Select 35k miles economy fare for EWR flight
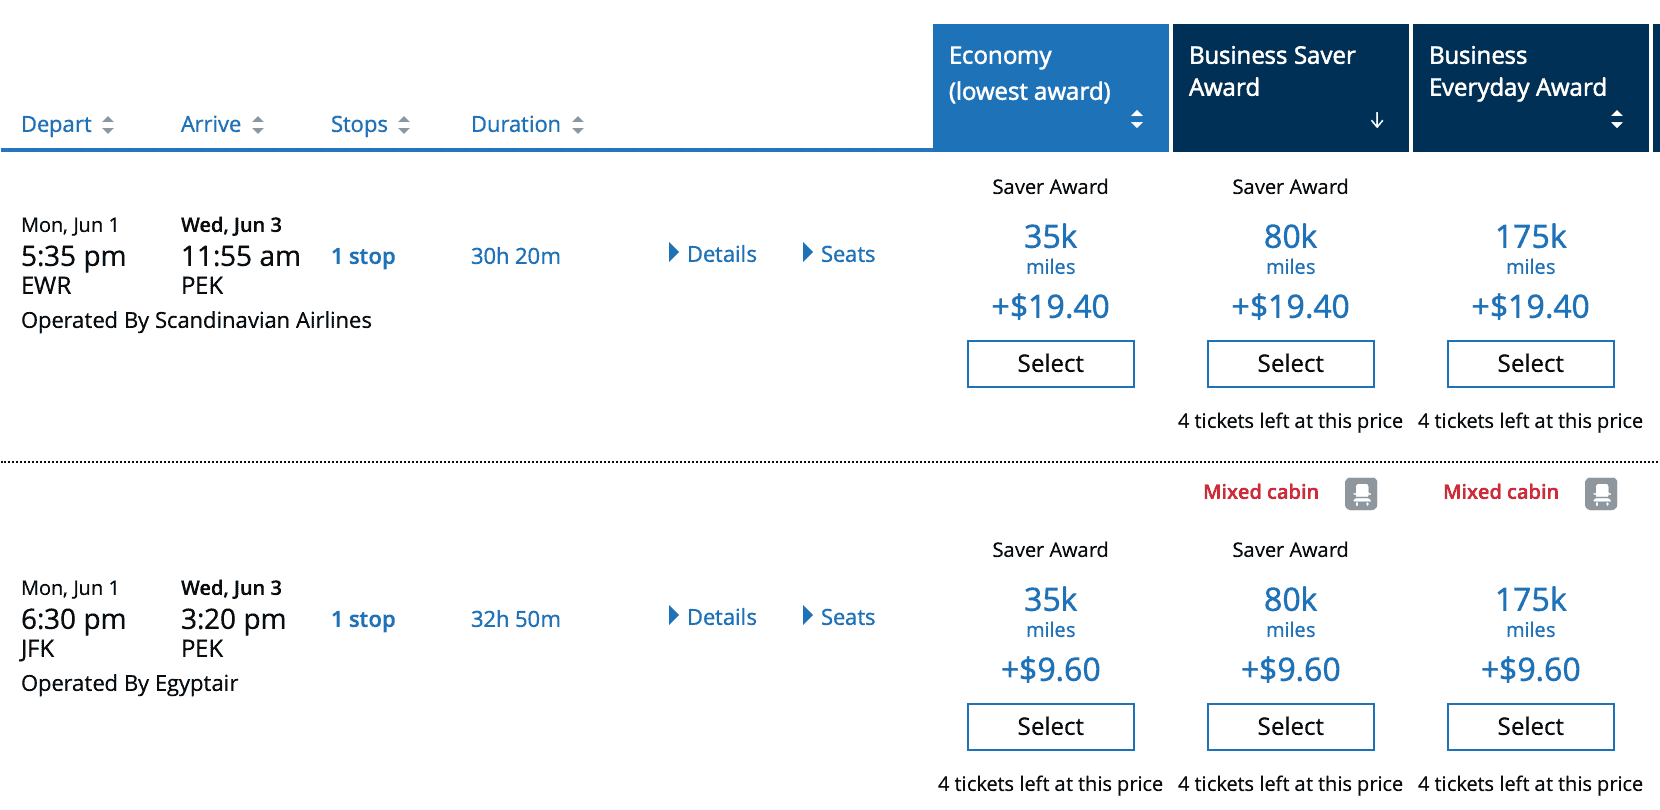Screen dimensions: 1660x810 point(1051,364)
